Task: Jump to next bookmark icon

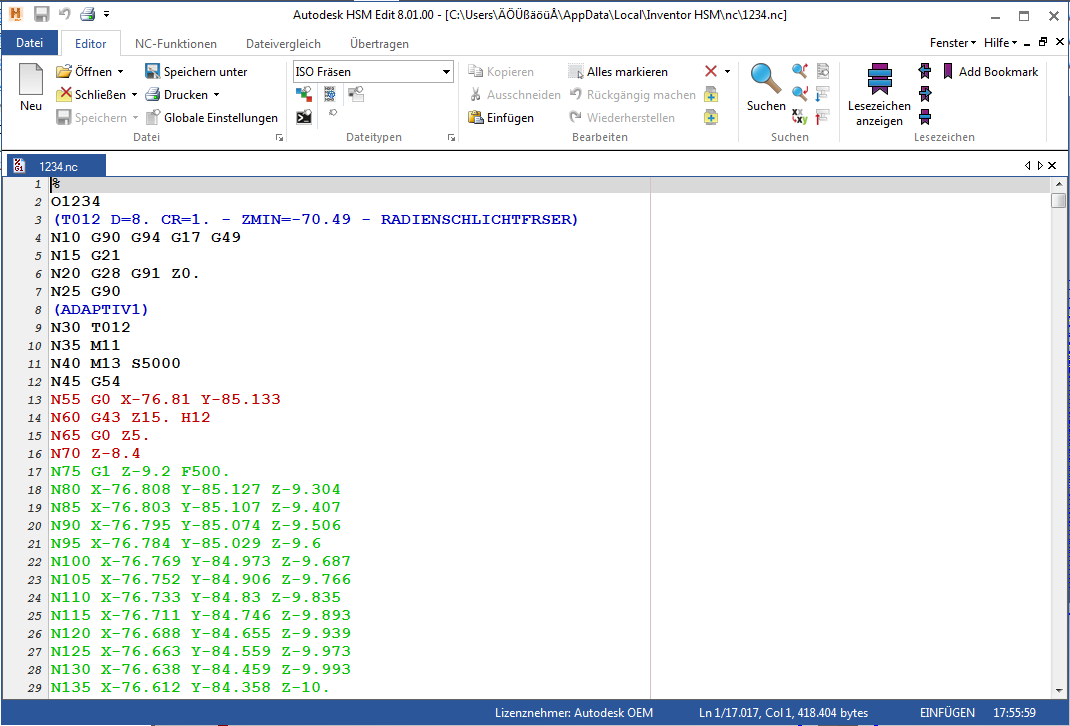Action: (925, 93)
